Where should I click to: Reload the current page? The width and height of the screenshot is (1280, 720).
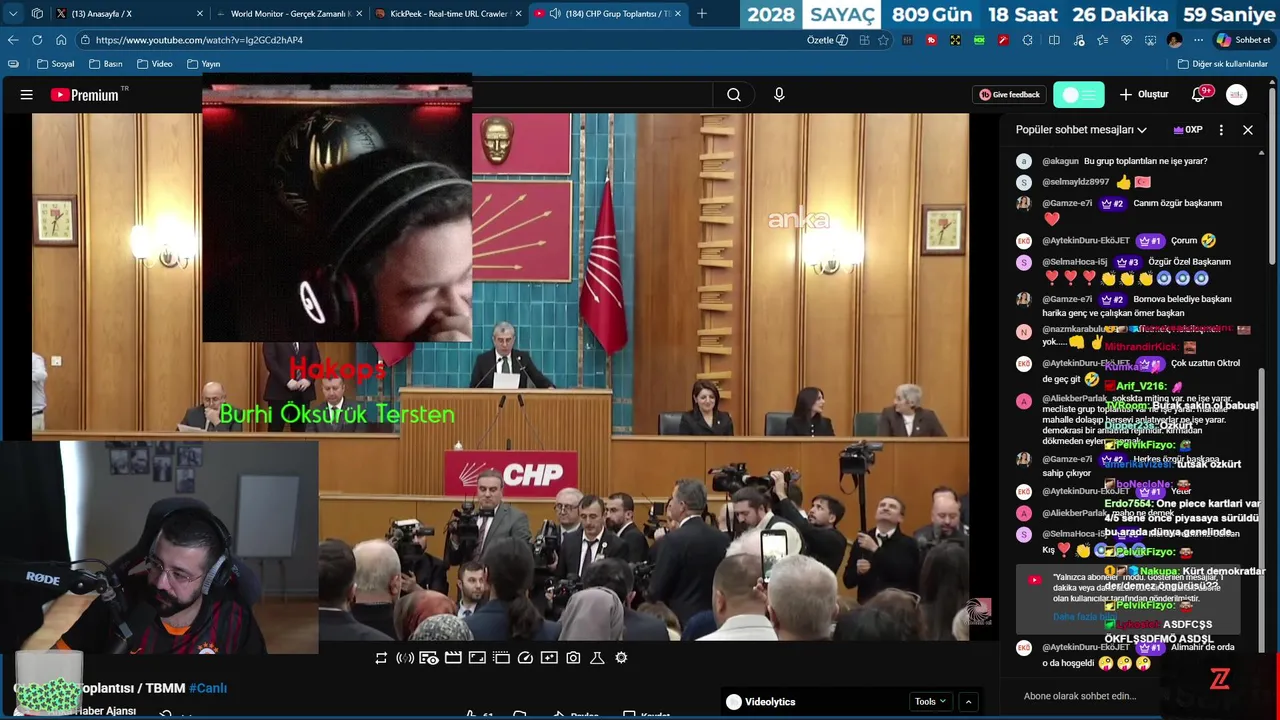click(37, 40)
